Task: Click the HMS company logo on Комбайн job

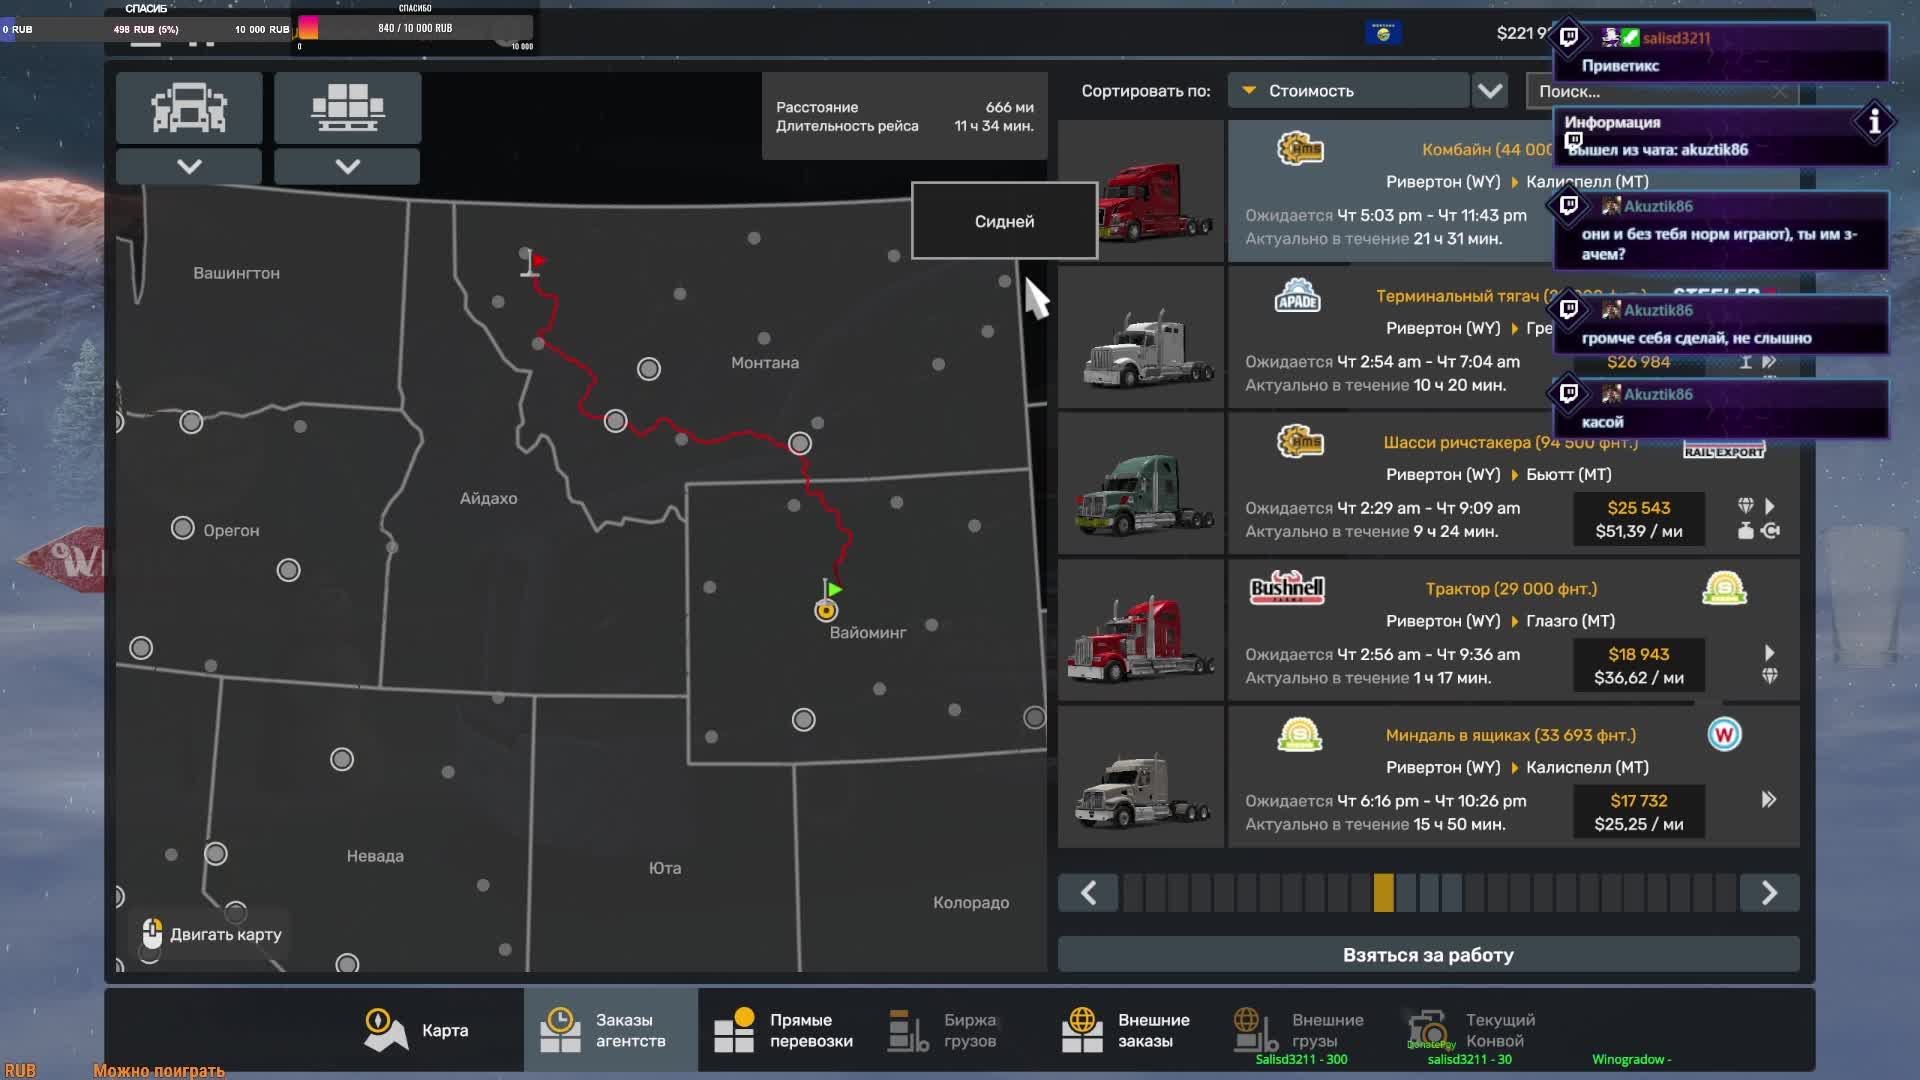Action: (1300, 150)
